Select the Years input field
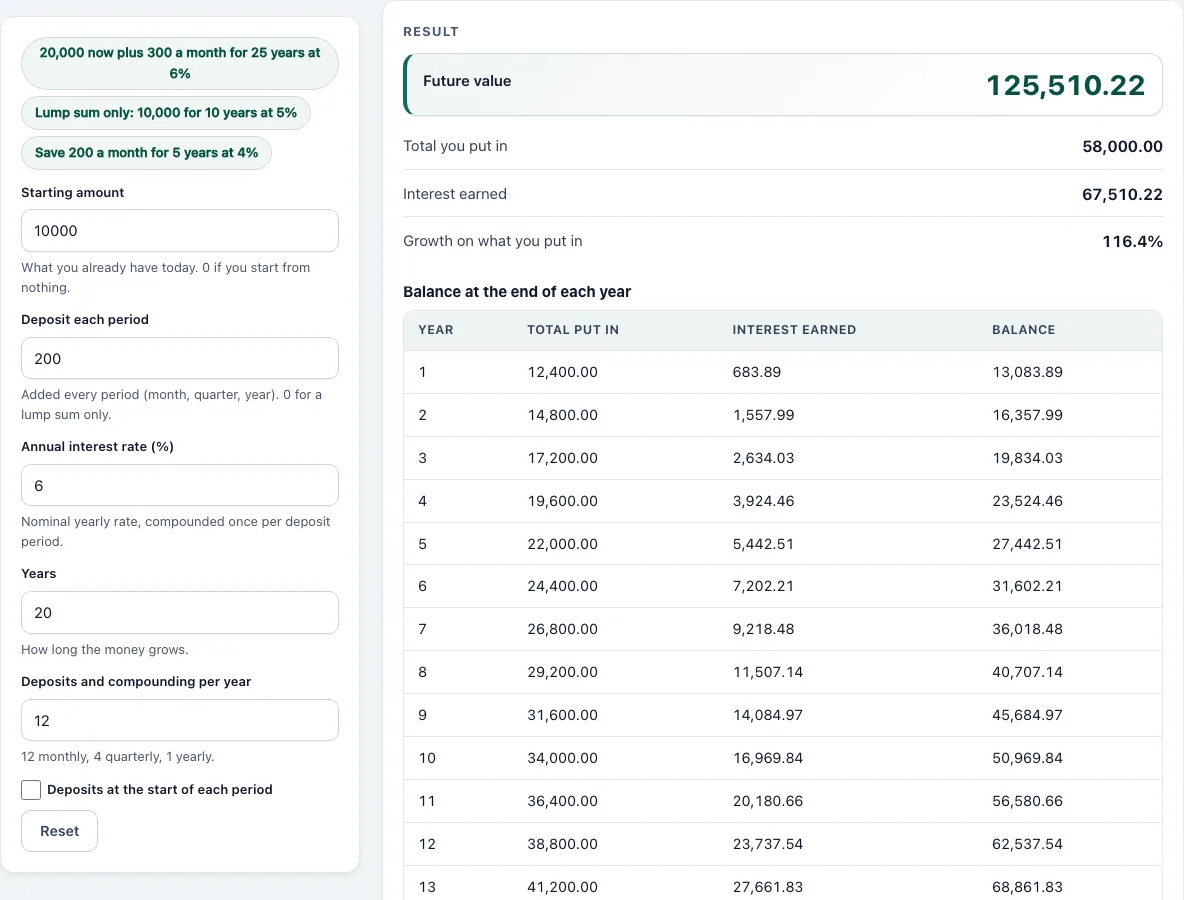The image size is (1184, 900). (180, 612)
